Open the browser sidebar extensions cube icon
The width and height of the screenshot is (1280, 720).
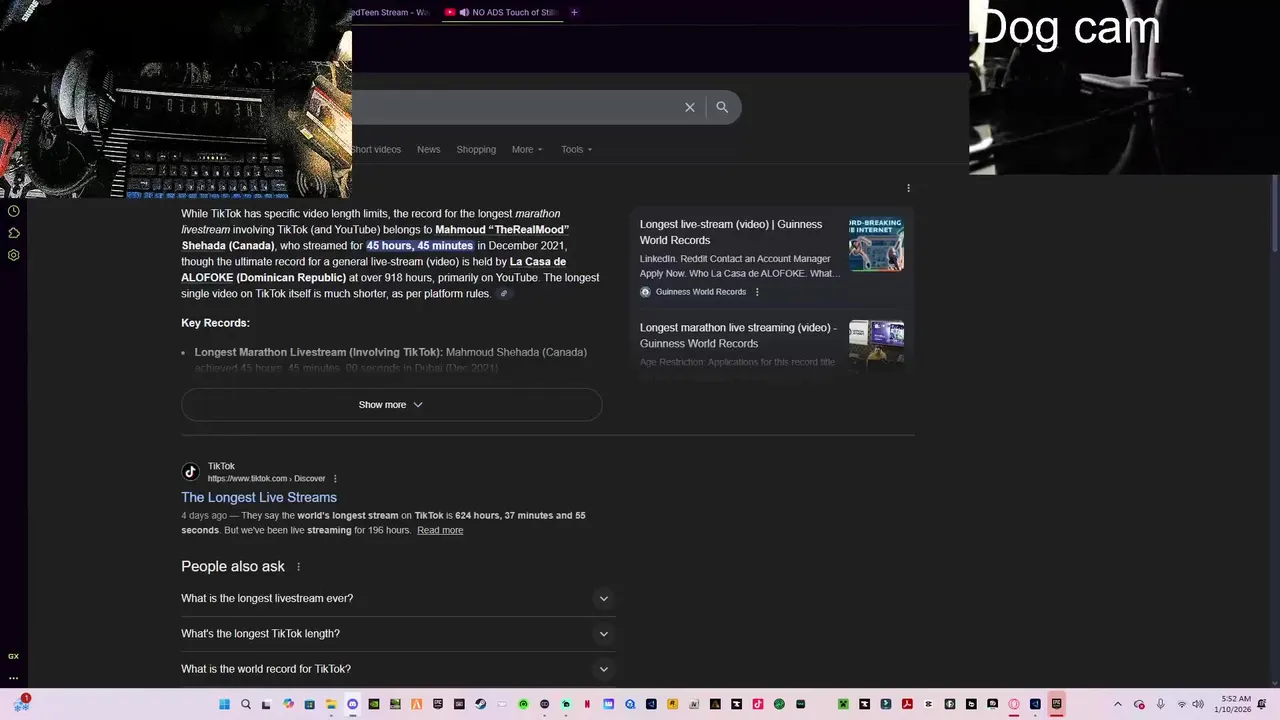(14, 233)
